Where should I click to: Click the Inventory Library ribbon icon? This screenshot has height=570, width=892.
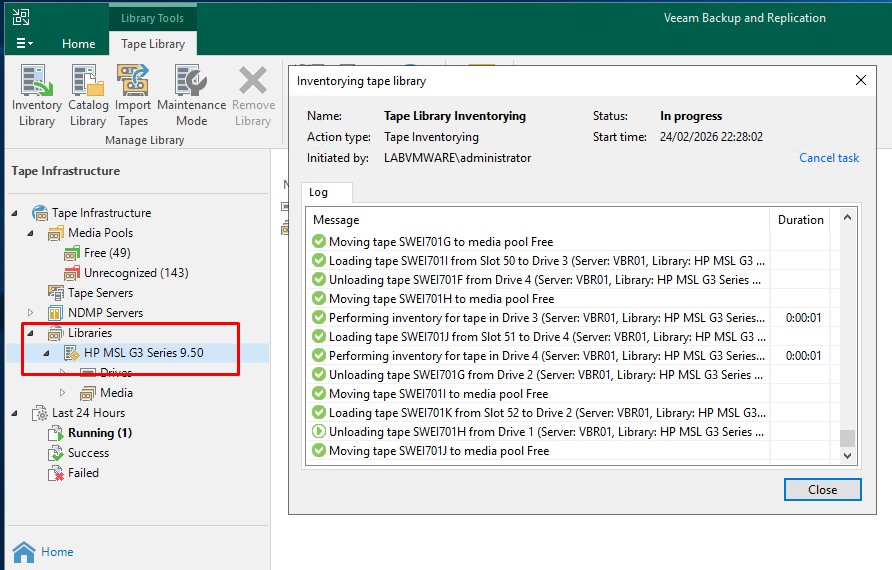(37, 95)
